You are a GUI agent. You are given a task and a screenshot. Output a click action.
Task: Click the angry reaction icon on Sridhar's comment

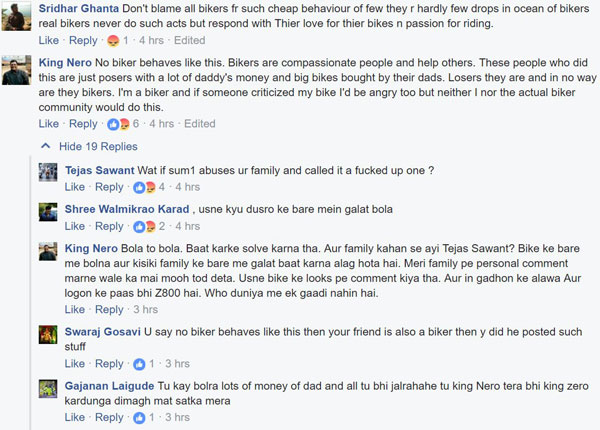[x=112, y=41]
